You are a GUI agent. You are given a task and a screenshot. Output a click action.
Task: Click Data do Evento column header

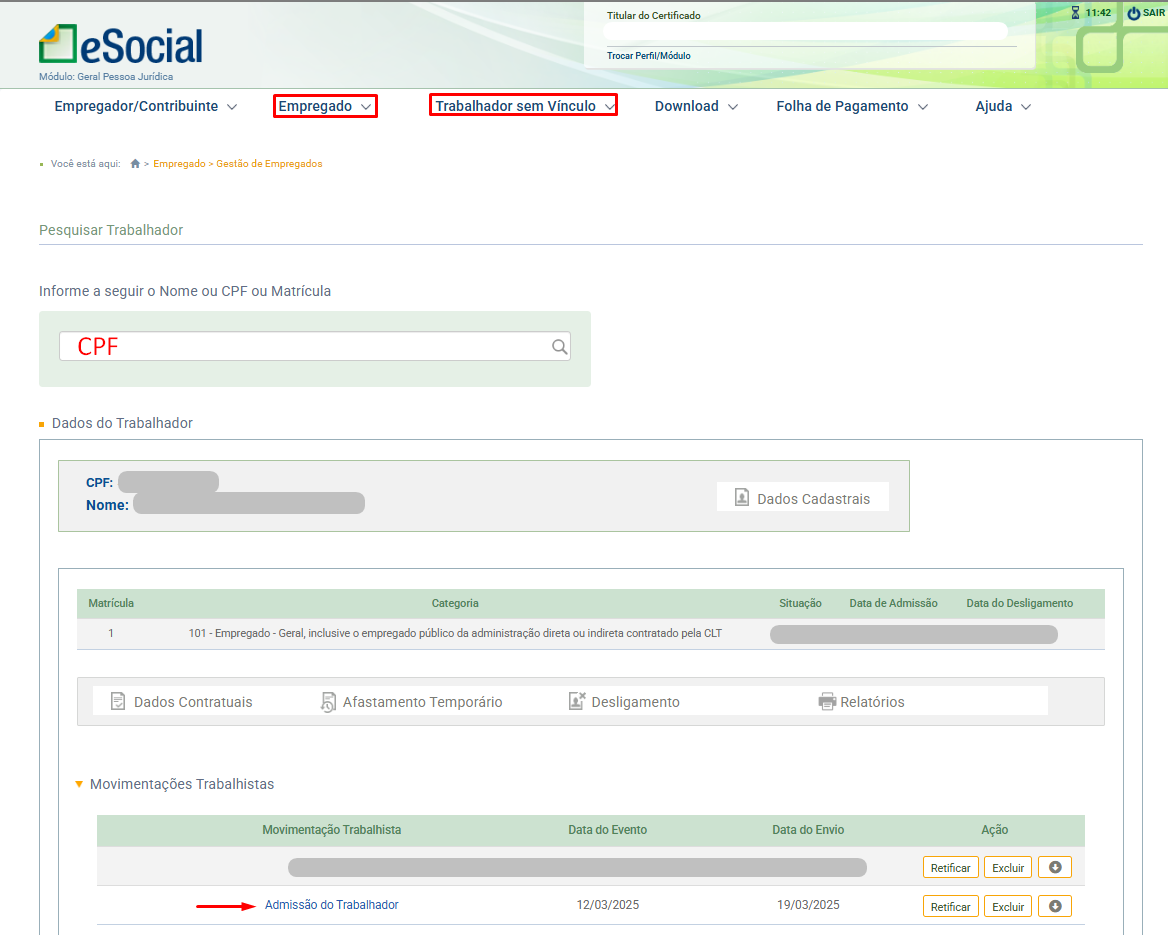pyautogui.click(x=607, y=830)
